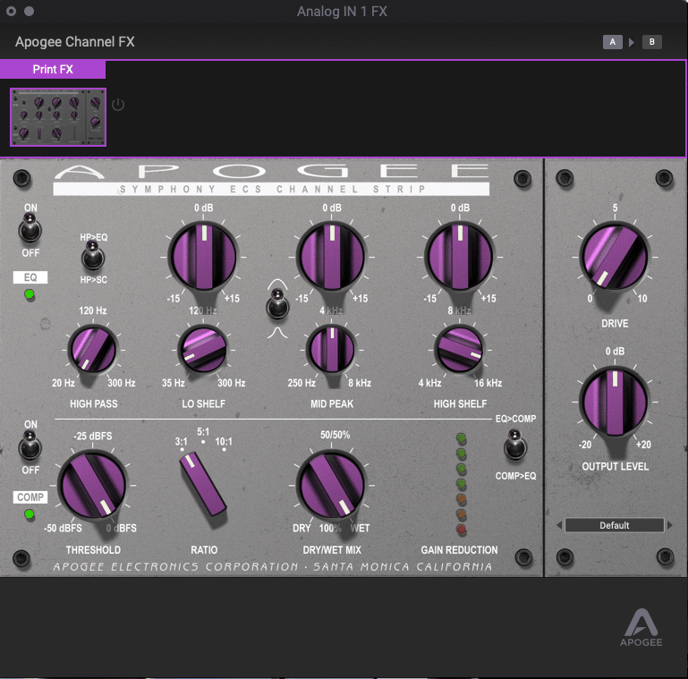Click the lower orange gain reduction LED
The image size is (688, 679).
[x=461, y=514]
